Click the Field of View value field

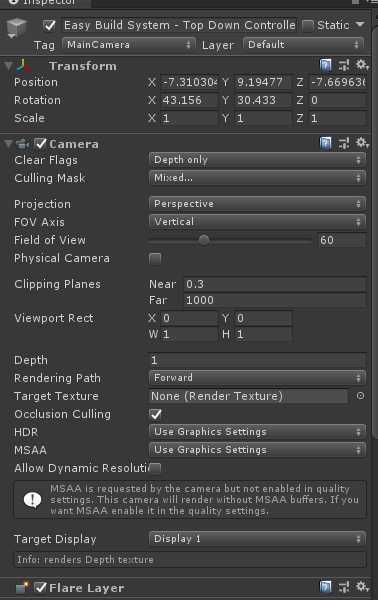(x=342, y=240)
